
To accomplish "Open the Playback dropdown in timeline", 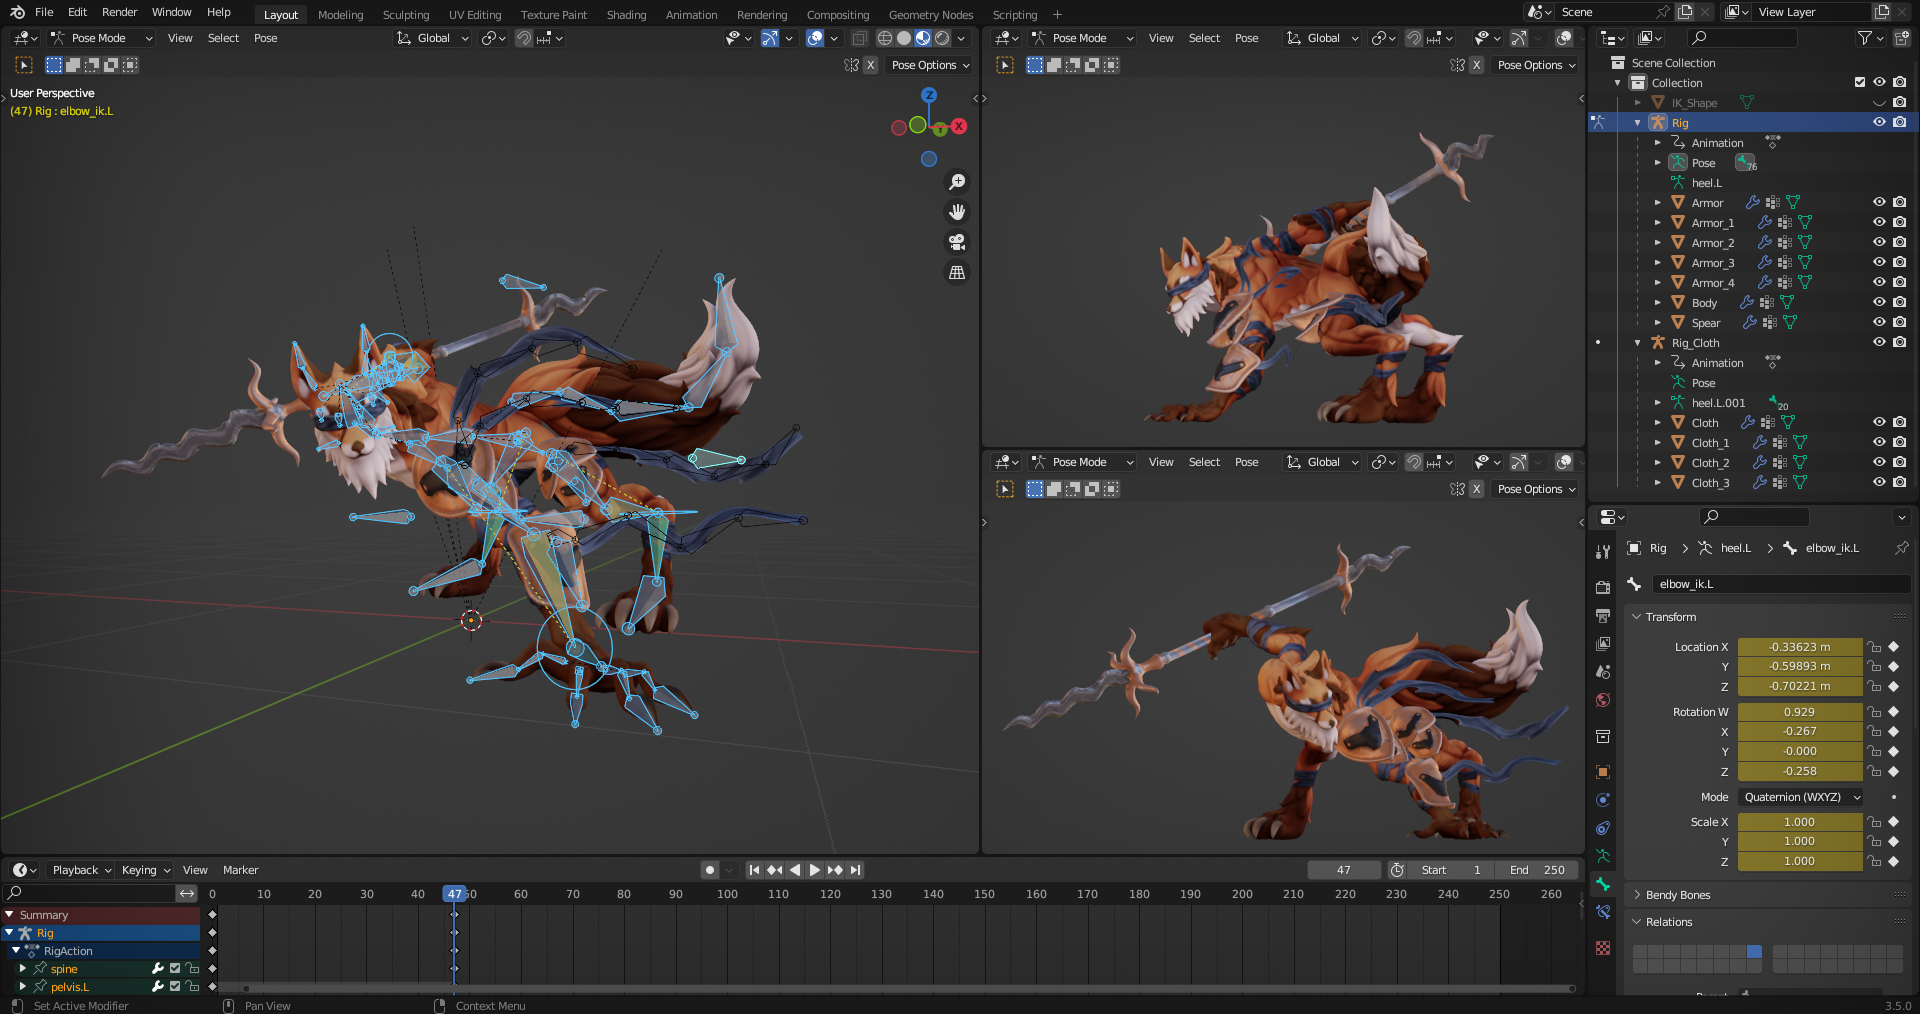I will [81, 870].
